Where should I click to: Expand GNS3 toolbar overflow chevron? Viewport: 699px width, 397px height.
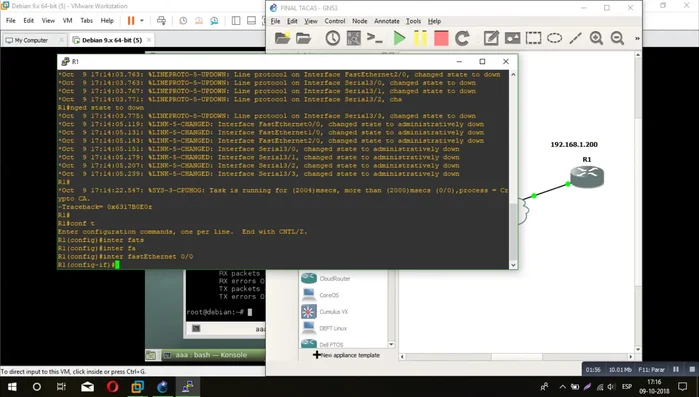(637, 38)
